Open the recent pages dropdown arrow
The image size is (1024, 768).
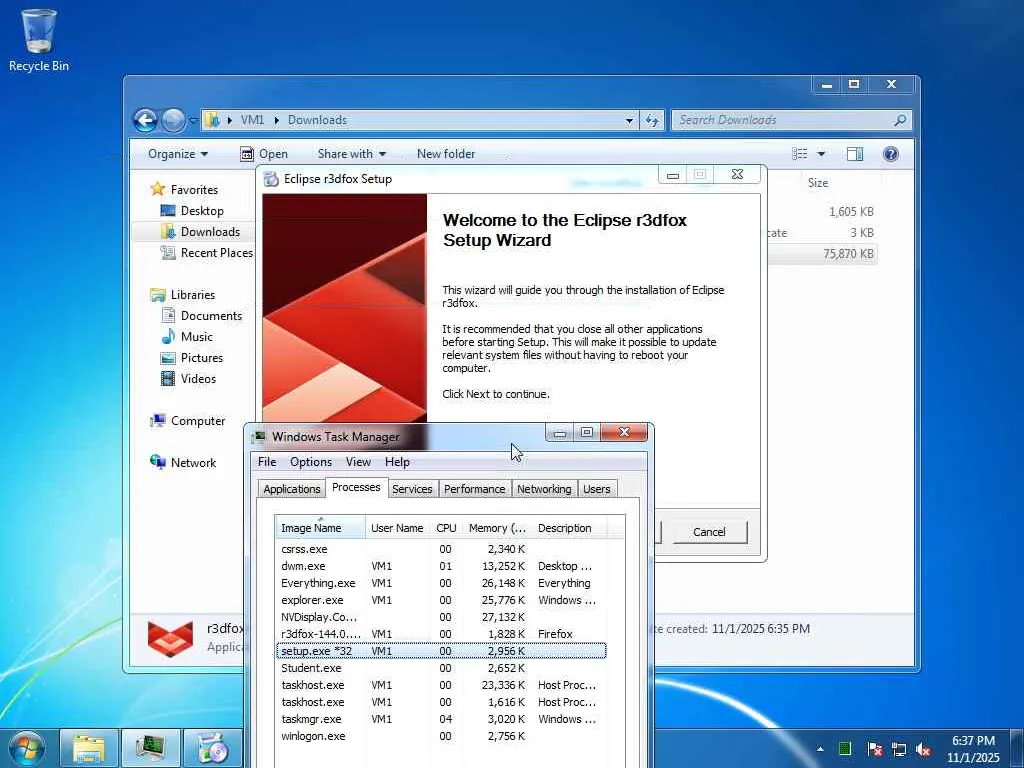(x=193, y=120)
